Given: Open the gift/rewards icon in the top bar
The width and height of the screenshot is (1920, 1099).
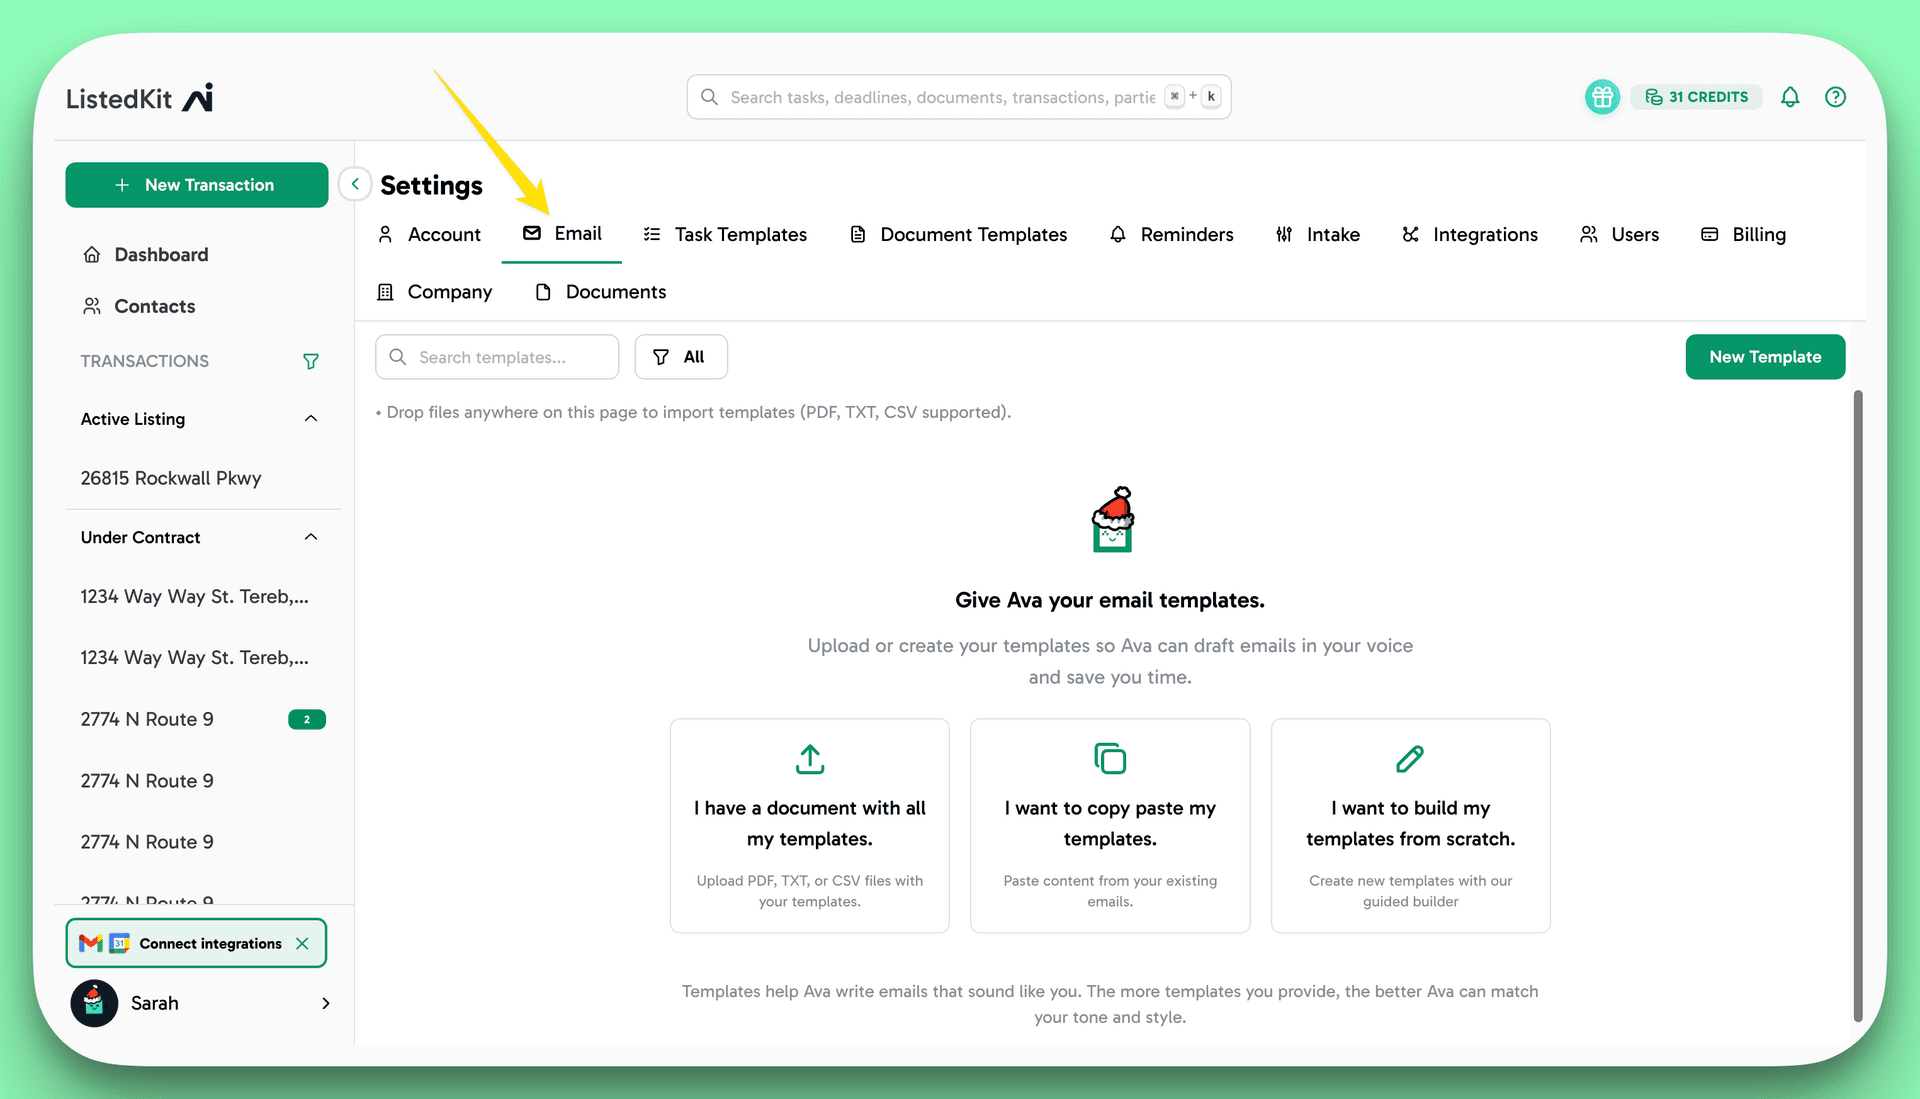Looking at the screenshot, I should [1601, 97].
